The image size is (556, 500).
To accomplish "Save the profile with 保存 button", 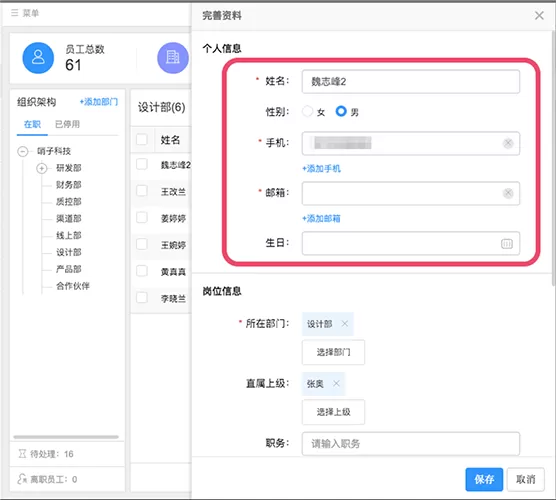I will click(x=484, y=479).
